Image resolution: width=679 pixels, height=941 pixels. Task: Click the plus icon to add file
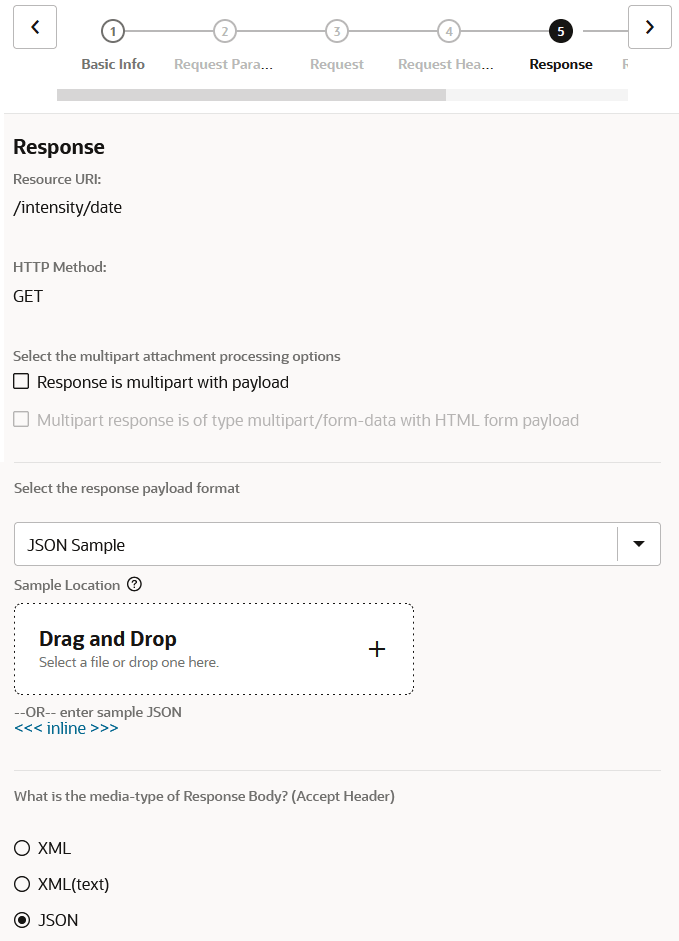[x=377, y=649]
